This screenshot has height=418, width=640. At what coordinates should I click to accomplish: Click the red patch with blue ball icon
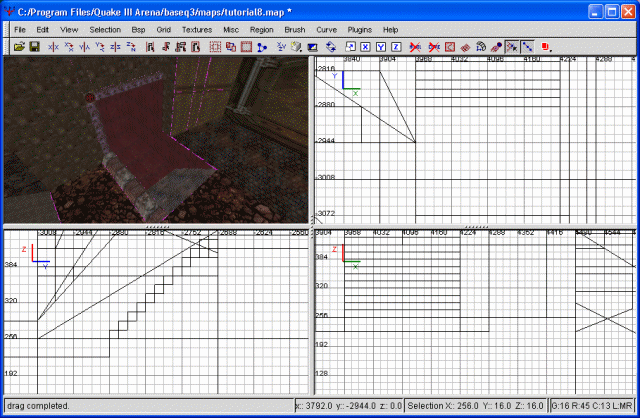(x=496, y=47)
